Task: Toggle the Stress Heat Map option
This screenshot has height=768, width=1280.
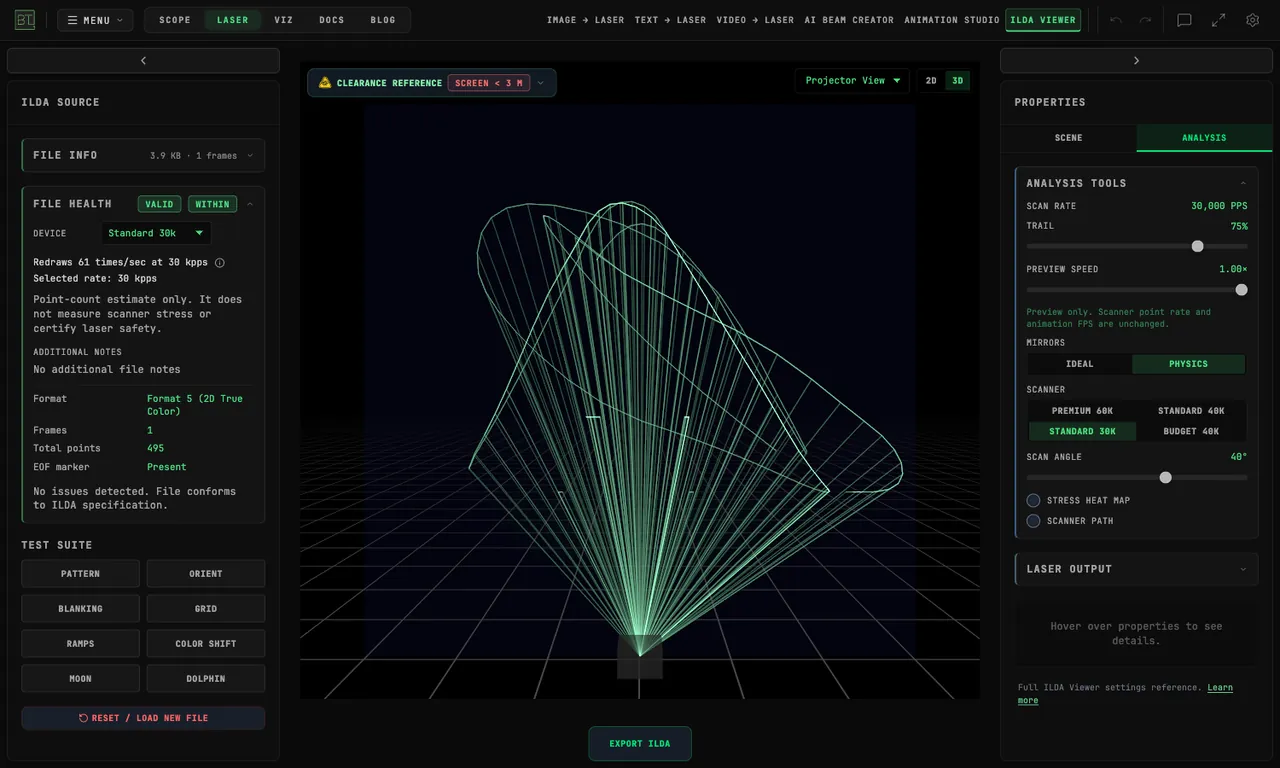Action: click(x=1033, y=500)
